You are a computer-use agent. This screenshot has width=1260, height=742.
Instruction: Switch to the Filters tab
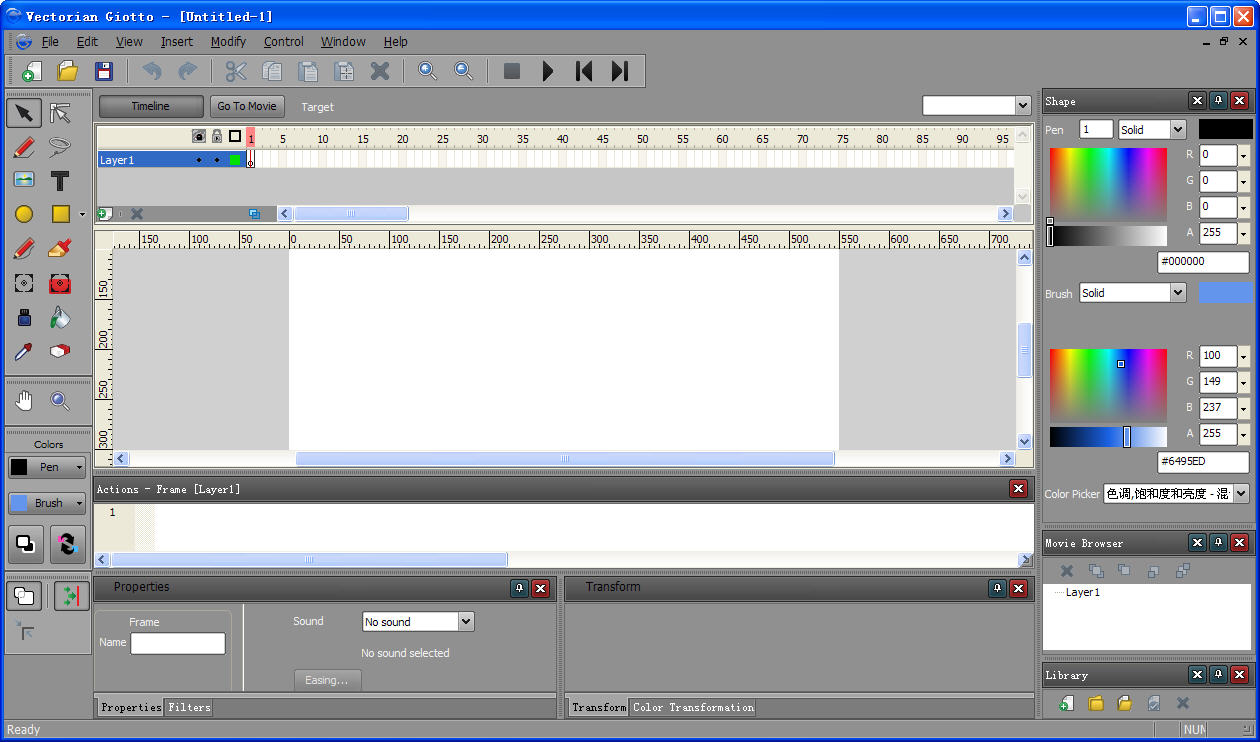(x=189, y=707)
